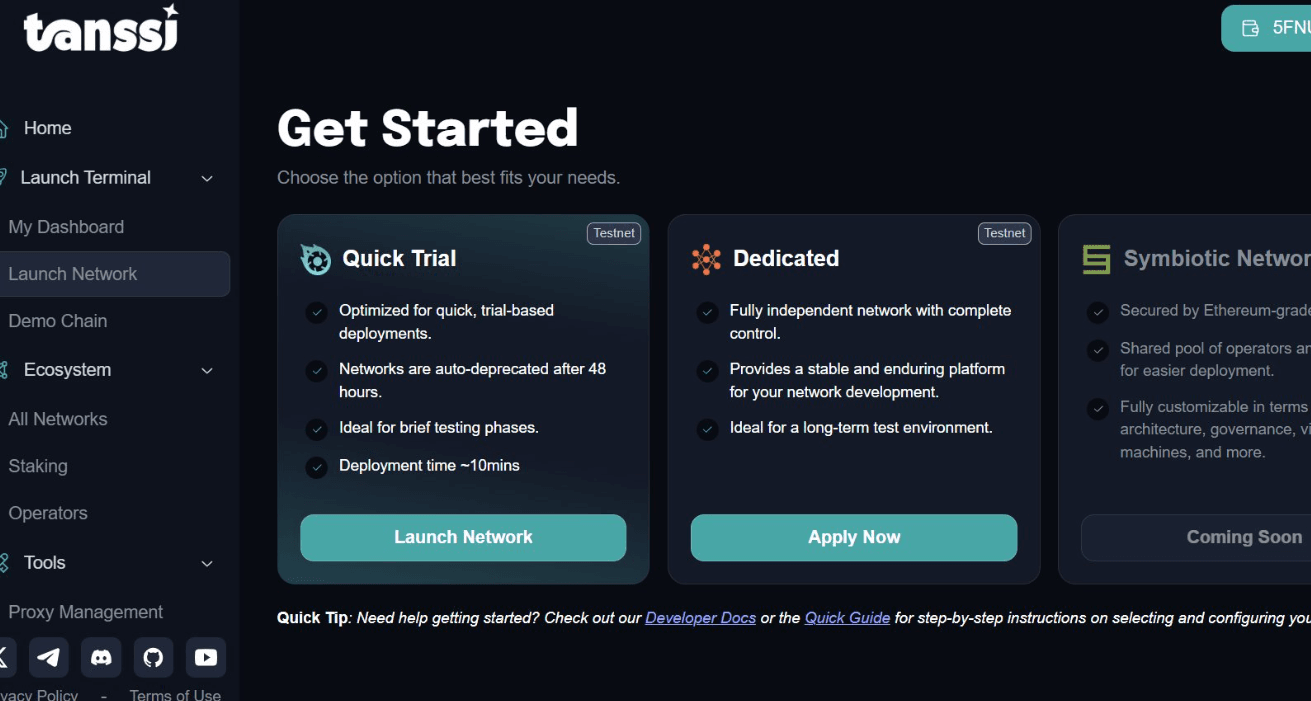The height and width of the screenshot is (701, 1311).
Task: Collapse the Launch Terminal section chevron
Action: click(207, 178)
